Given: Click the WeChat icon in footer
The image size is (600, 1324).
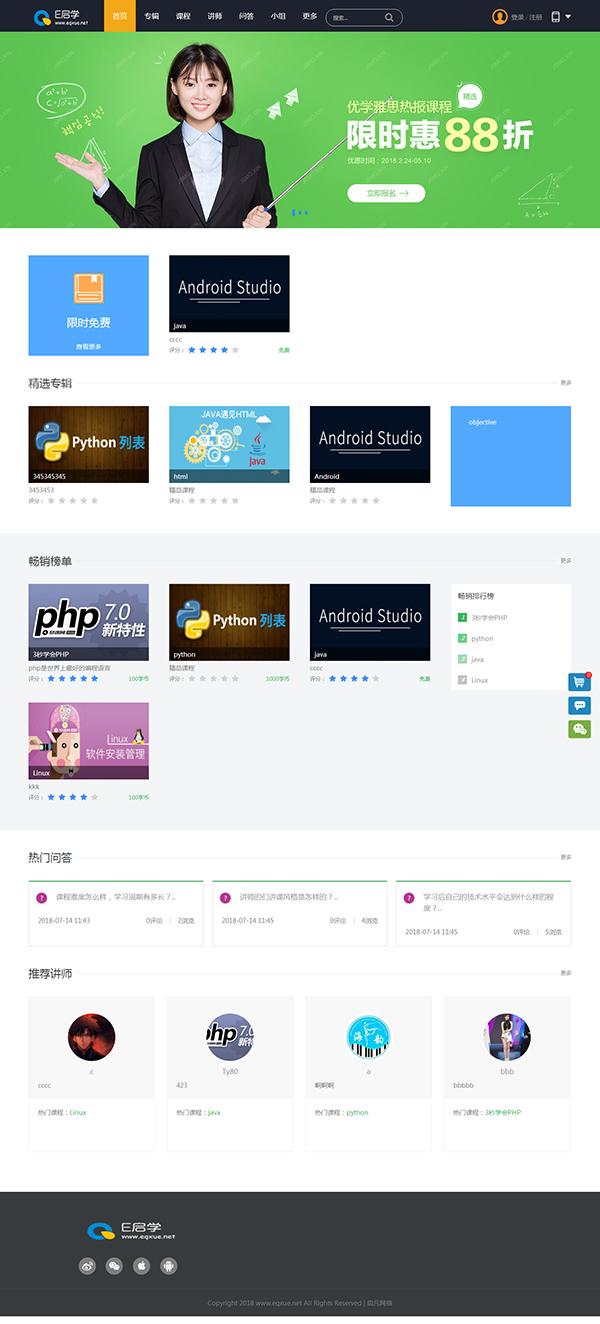Looking at the screenshot, I should [x=114, y=1266].
